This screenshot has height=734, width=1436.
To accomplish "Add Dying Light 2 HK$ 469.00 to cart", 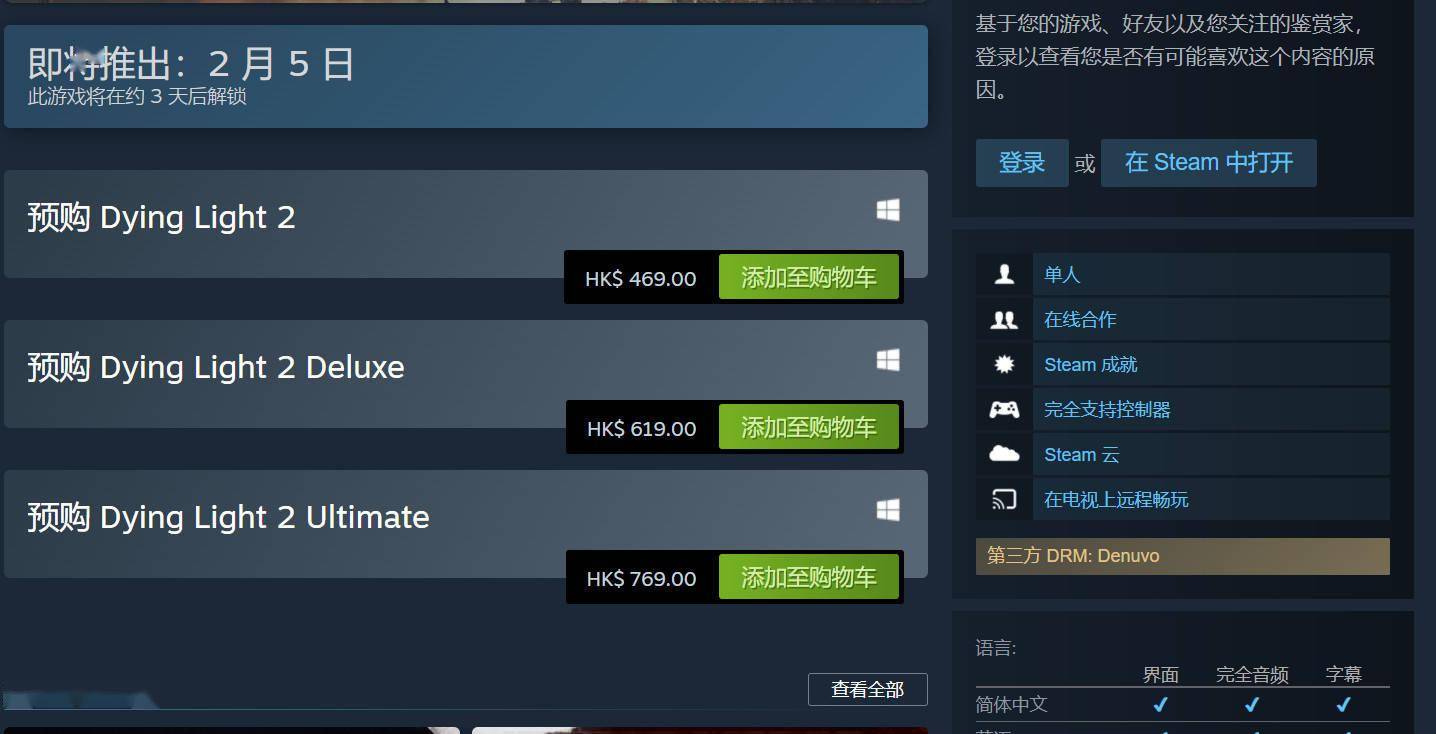I will (808, 278).
